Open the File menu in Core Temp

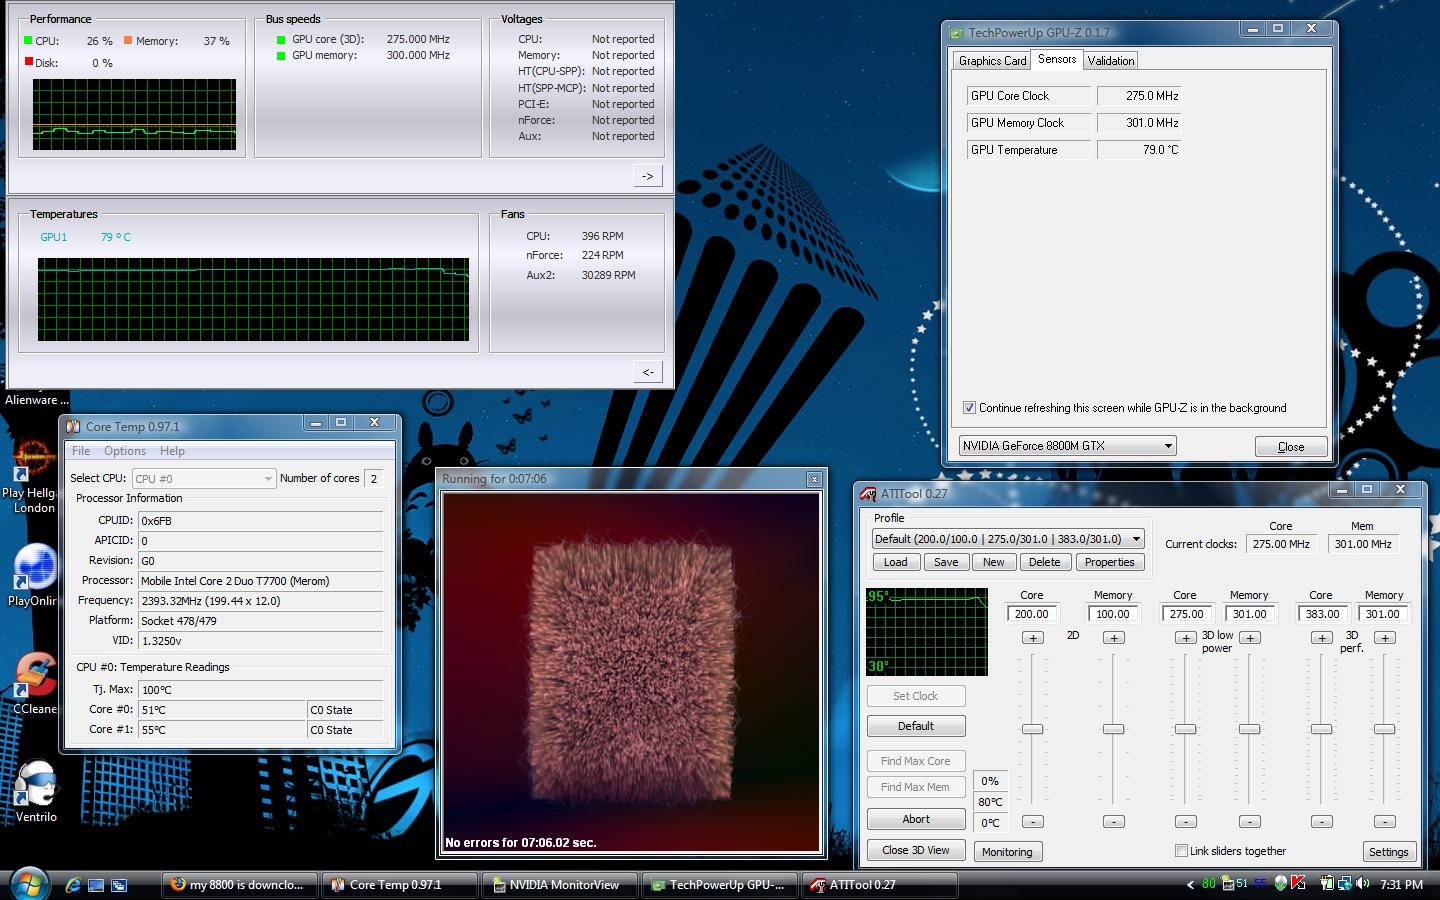pyautogui.click(x=81, y=451)
